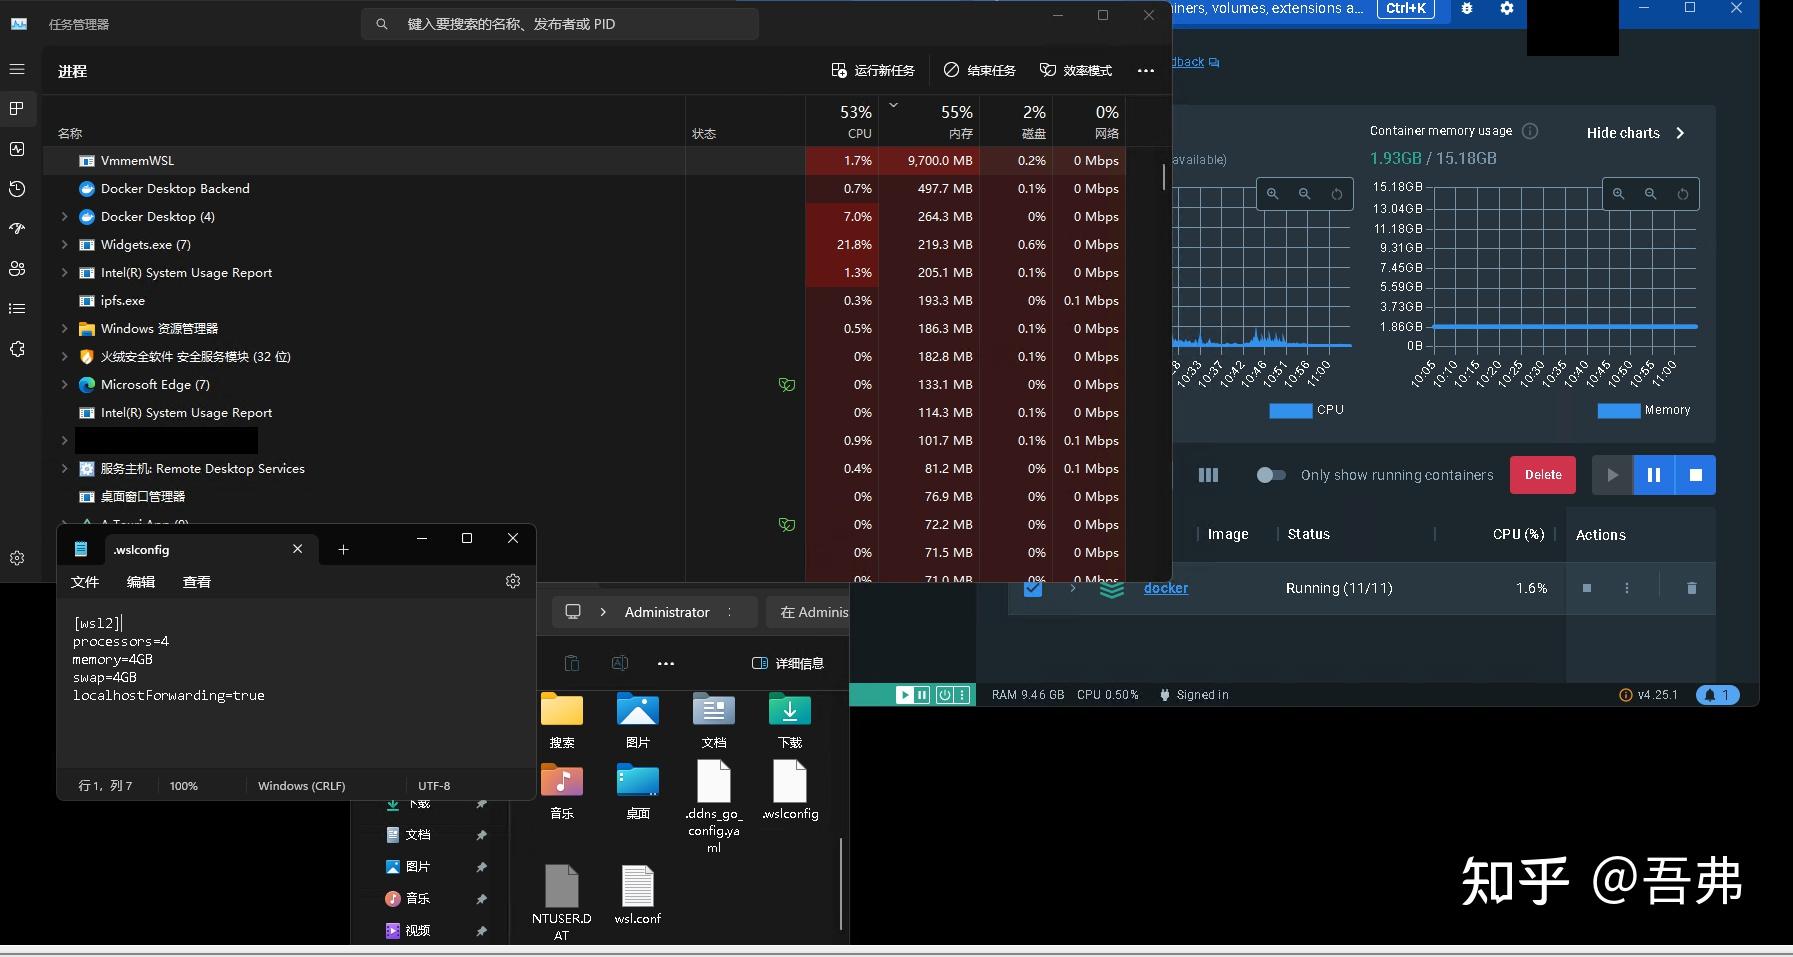Viewport: 1793px width, 957px height.
Task: Pause the container stats with pause control
Action: click(x=1654, y=475)
